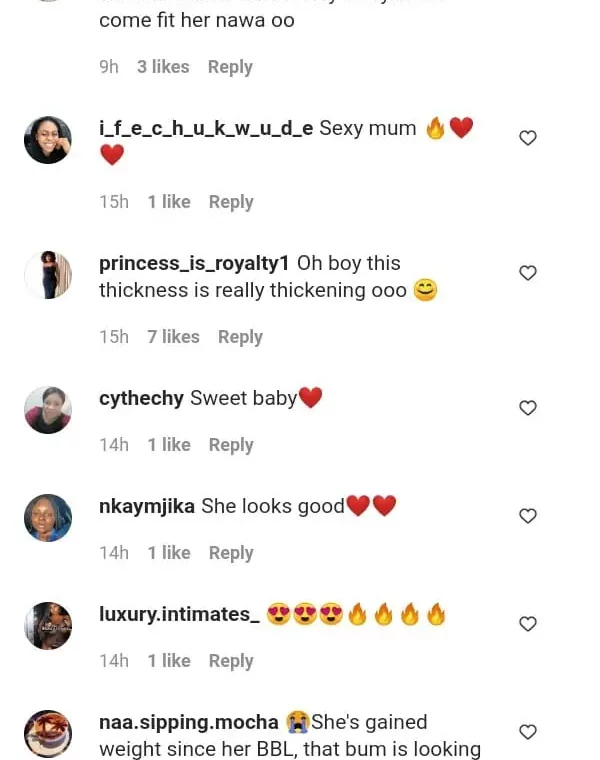Reply to the 'Sexy mum' comment
The image size is (600, 760).
(x=230, y=202)
